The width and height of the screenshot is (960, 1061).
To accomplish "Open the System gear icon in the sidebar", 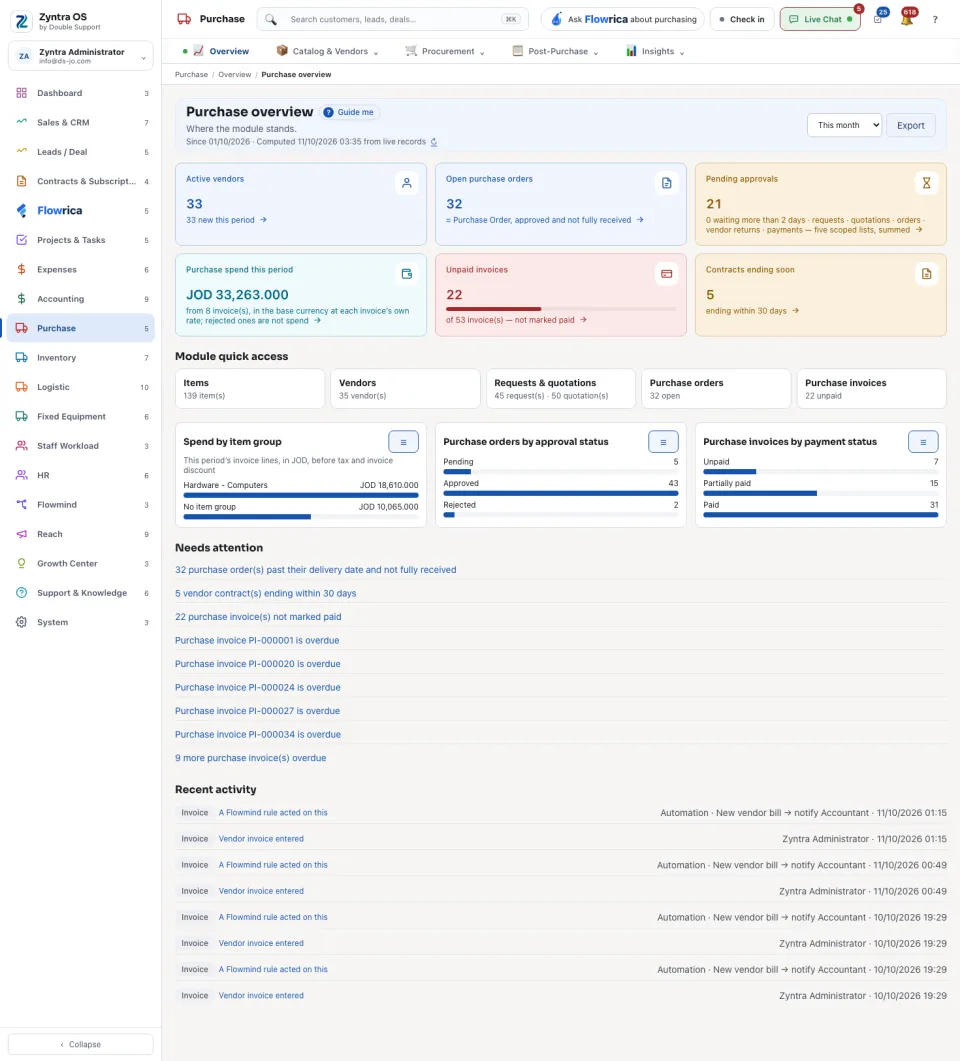I will (22, 622).
